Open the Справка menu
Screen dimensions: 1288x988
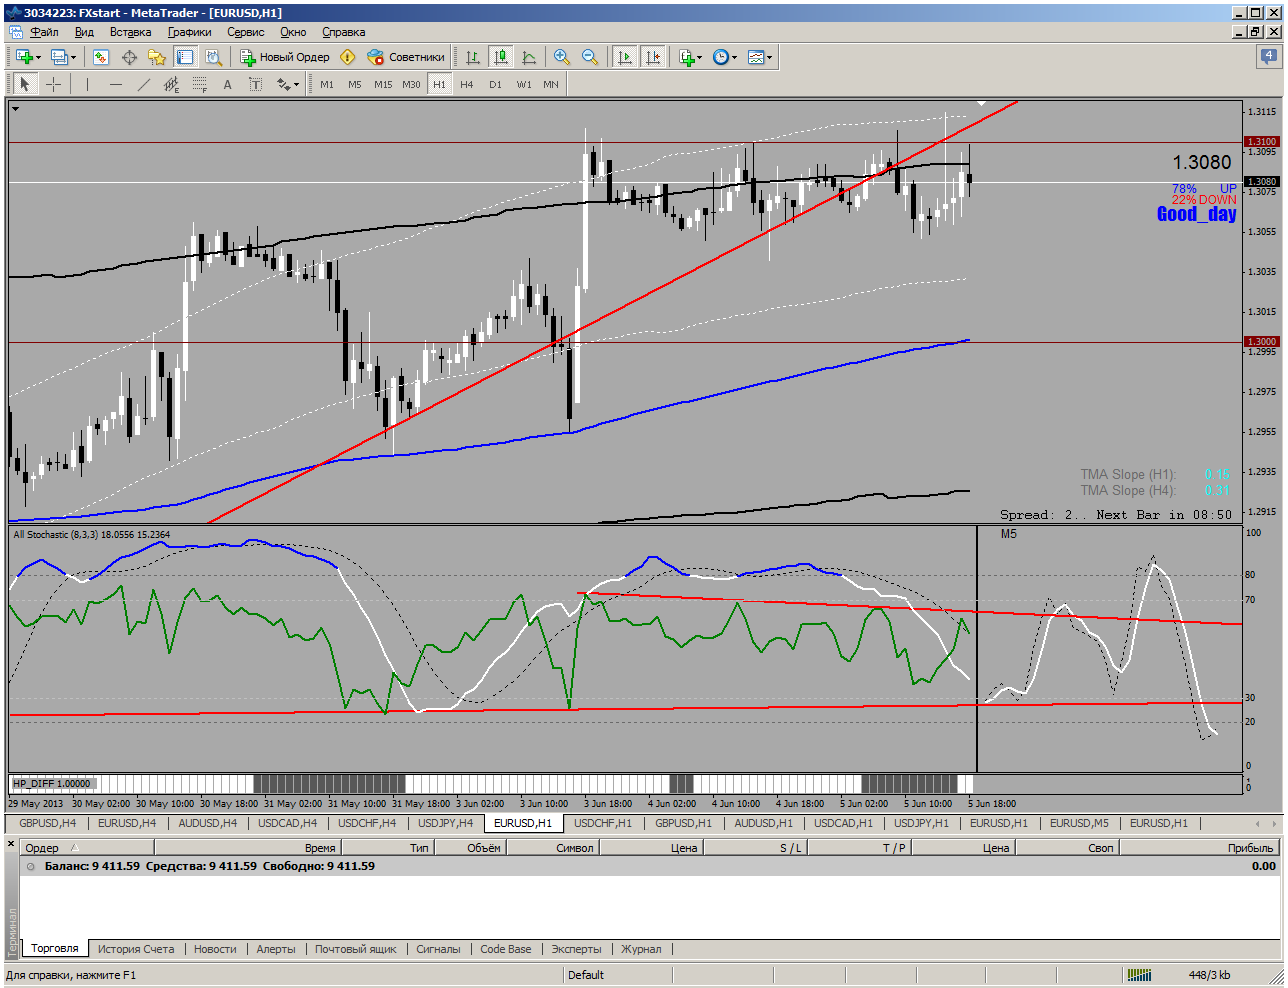coord(343,32)
